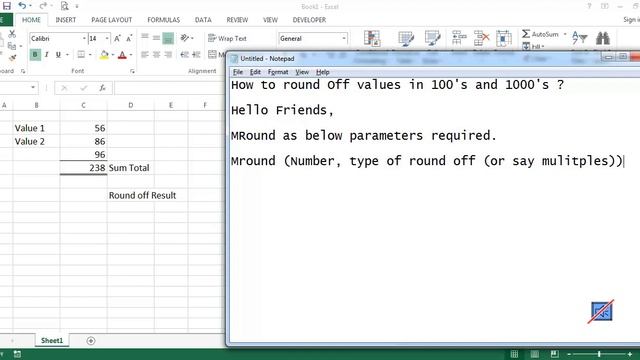Screen dimensions: 640x360
Task: Click the macro recording icon in the status bar
Action: pyautogui.click(x=17, y=354)
